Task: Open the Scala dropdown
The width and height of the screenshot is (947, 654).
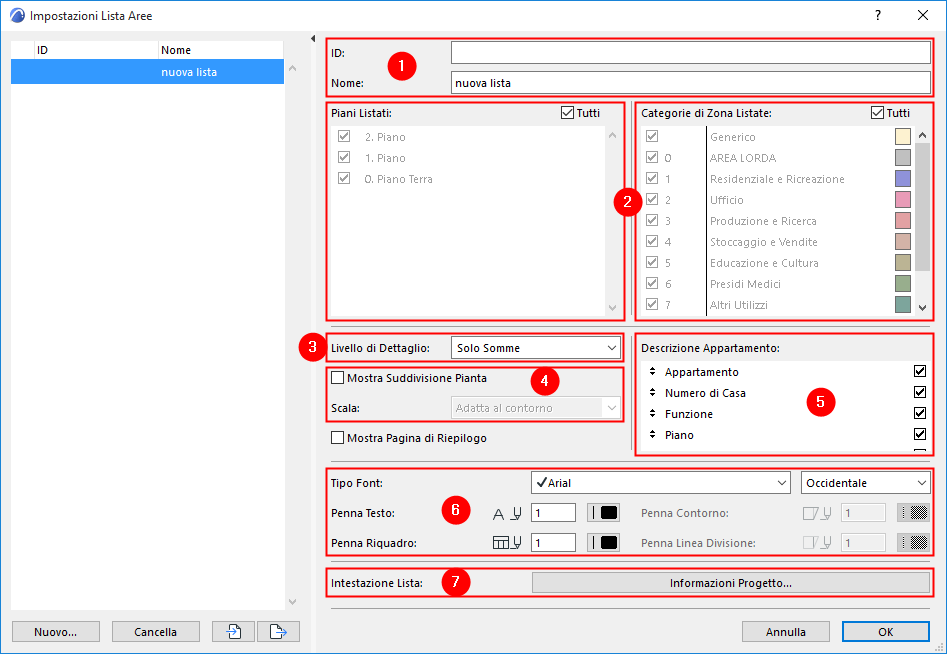Action: [536, 408]
